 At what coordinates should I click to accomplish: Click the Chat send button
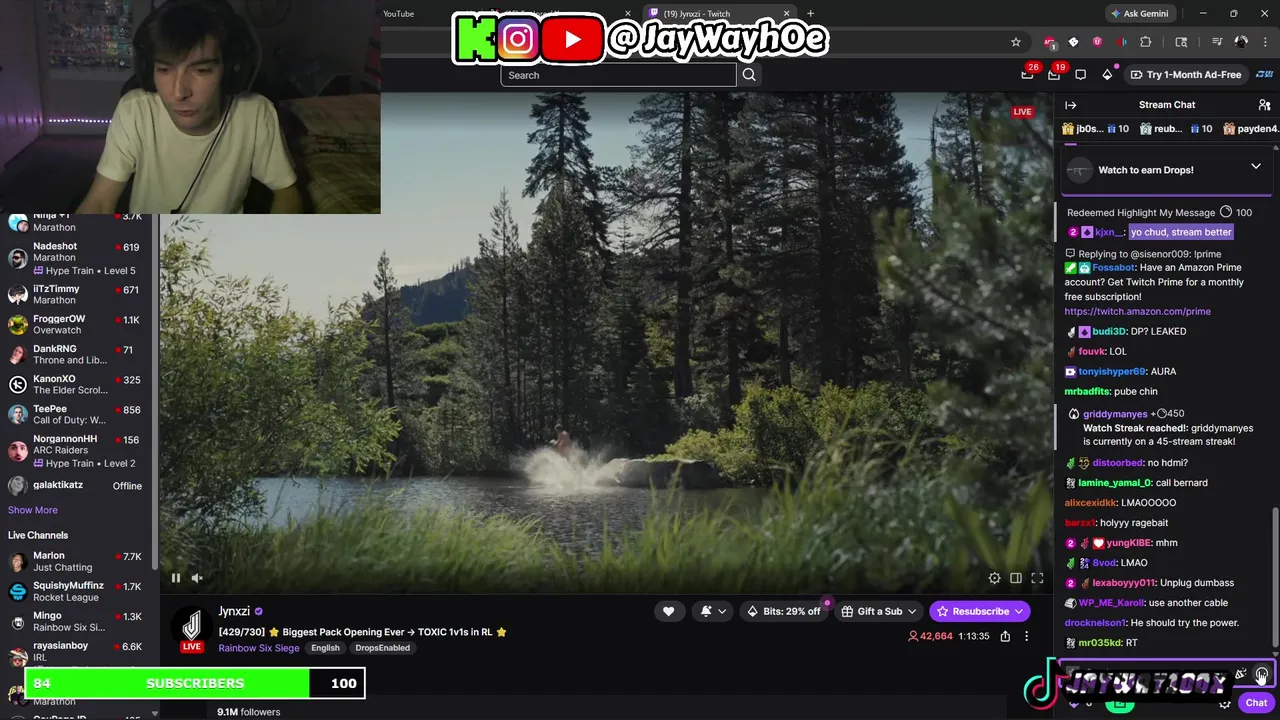(x=1257, y=703)
